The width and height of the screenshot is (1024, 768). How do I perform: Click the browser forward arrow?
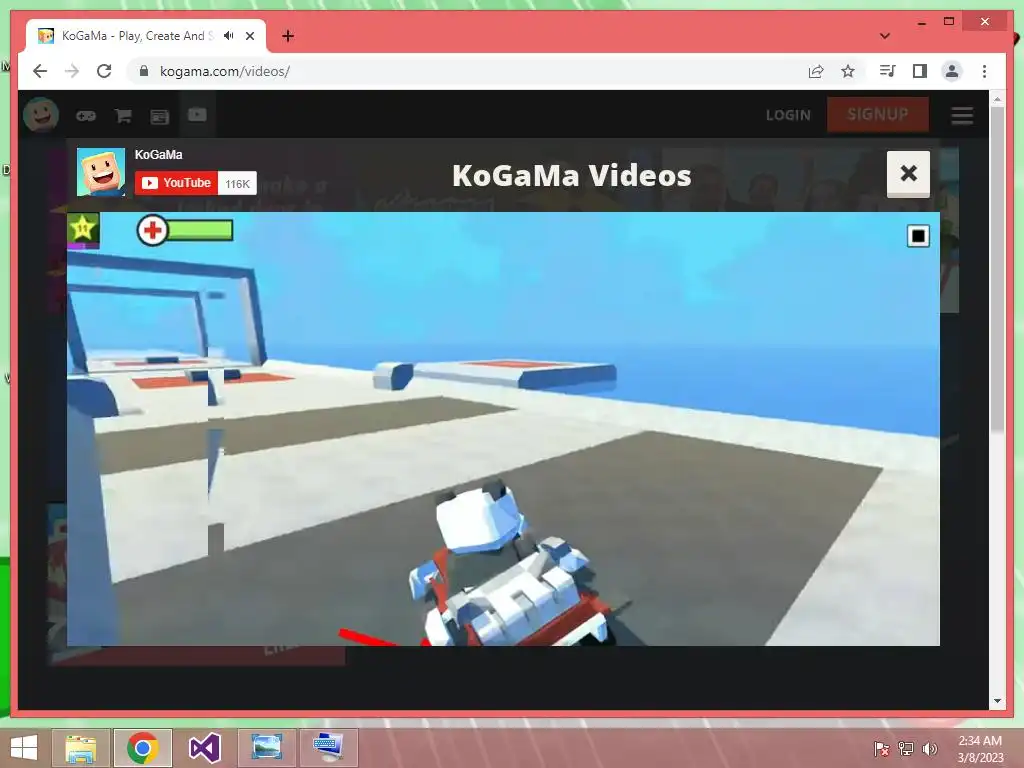click(72, 71)
